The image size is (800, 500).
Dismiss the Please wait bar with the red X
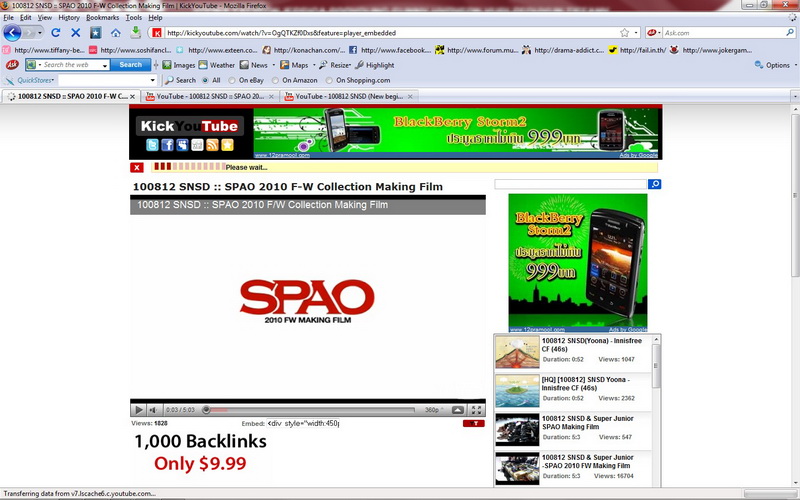[137, 167]
